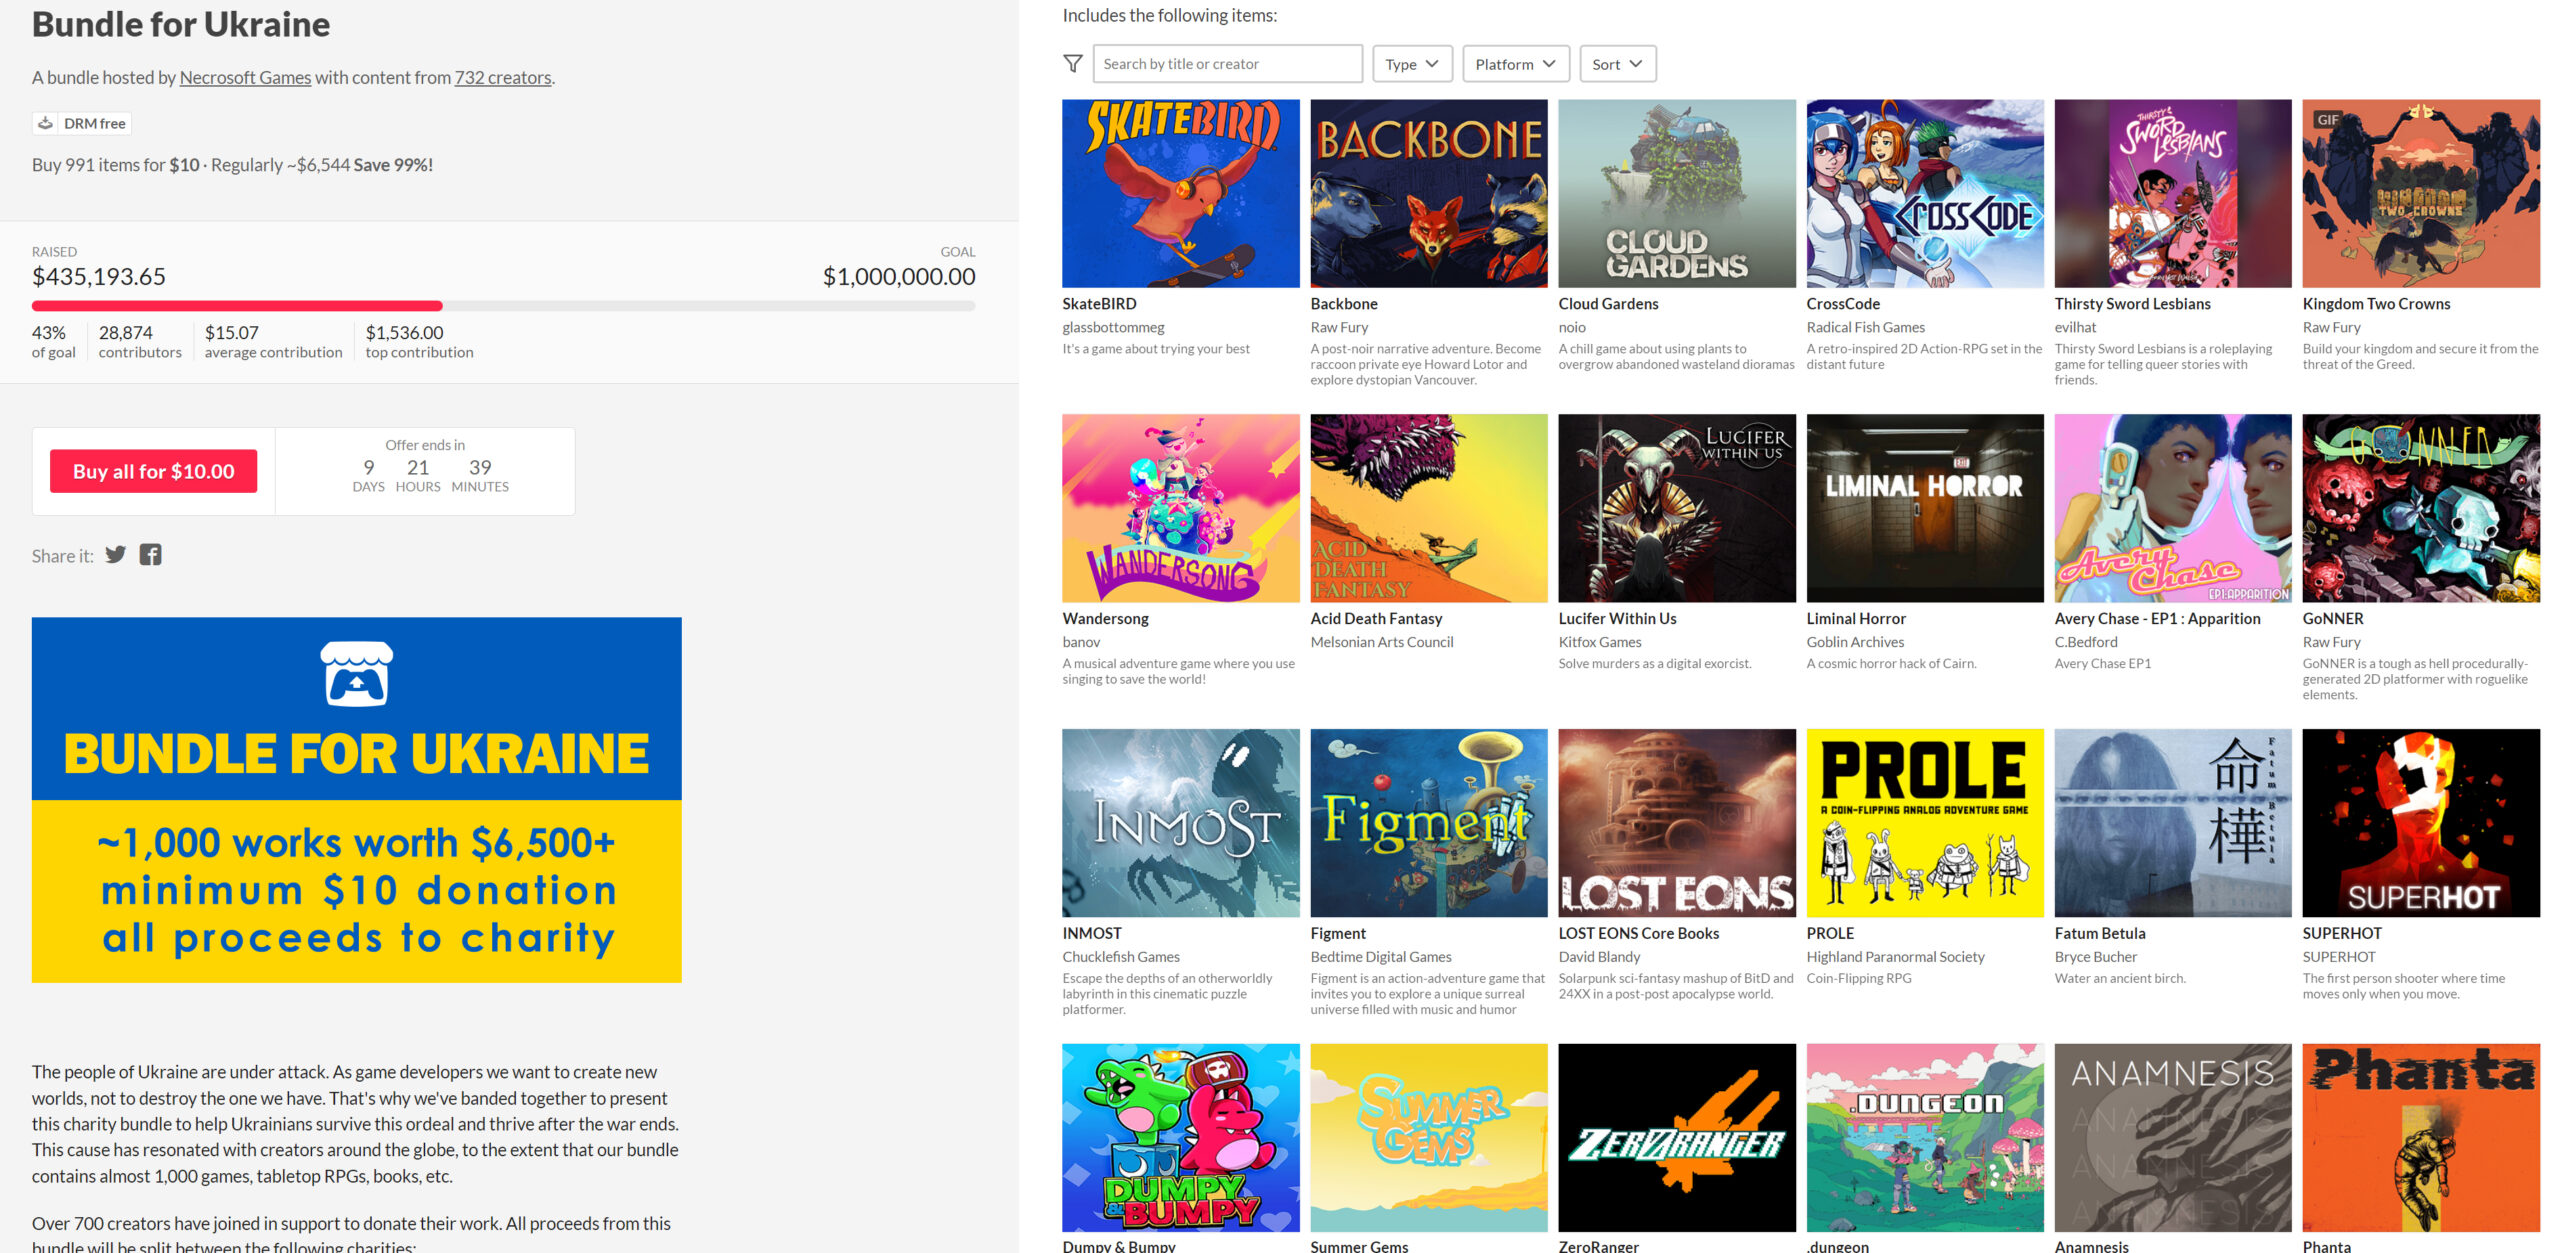Click the CrossCode title link
This screenshot has height=1253, width=2560.
click(x=1842, y=303)
